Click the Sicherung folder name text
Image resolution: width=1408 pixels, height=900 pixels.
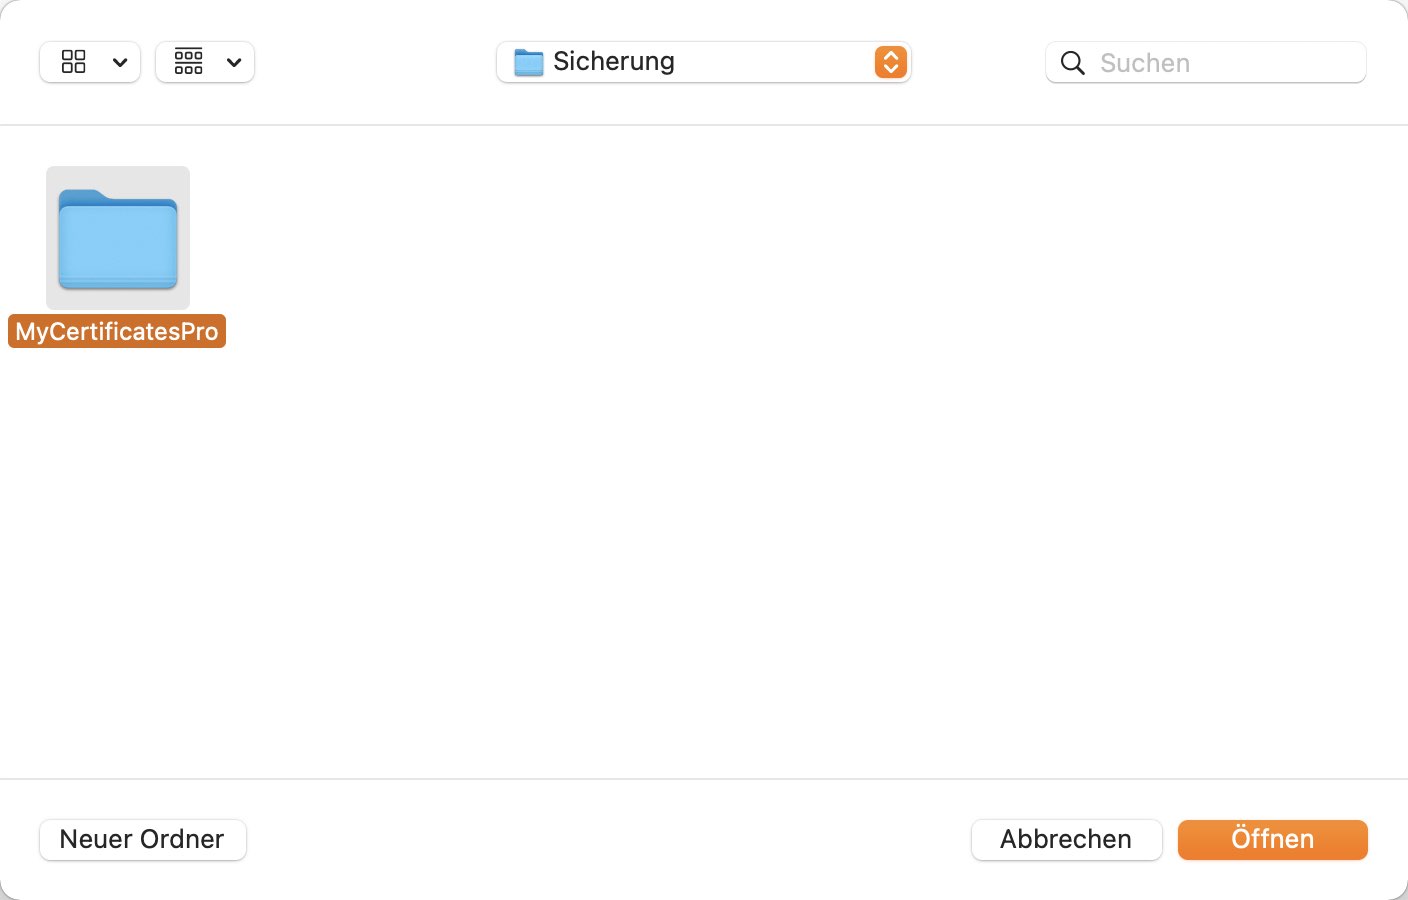pos(614,62)
